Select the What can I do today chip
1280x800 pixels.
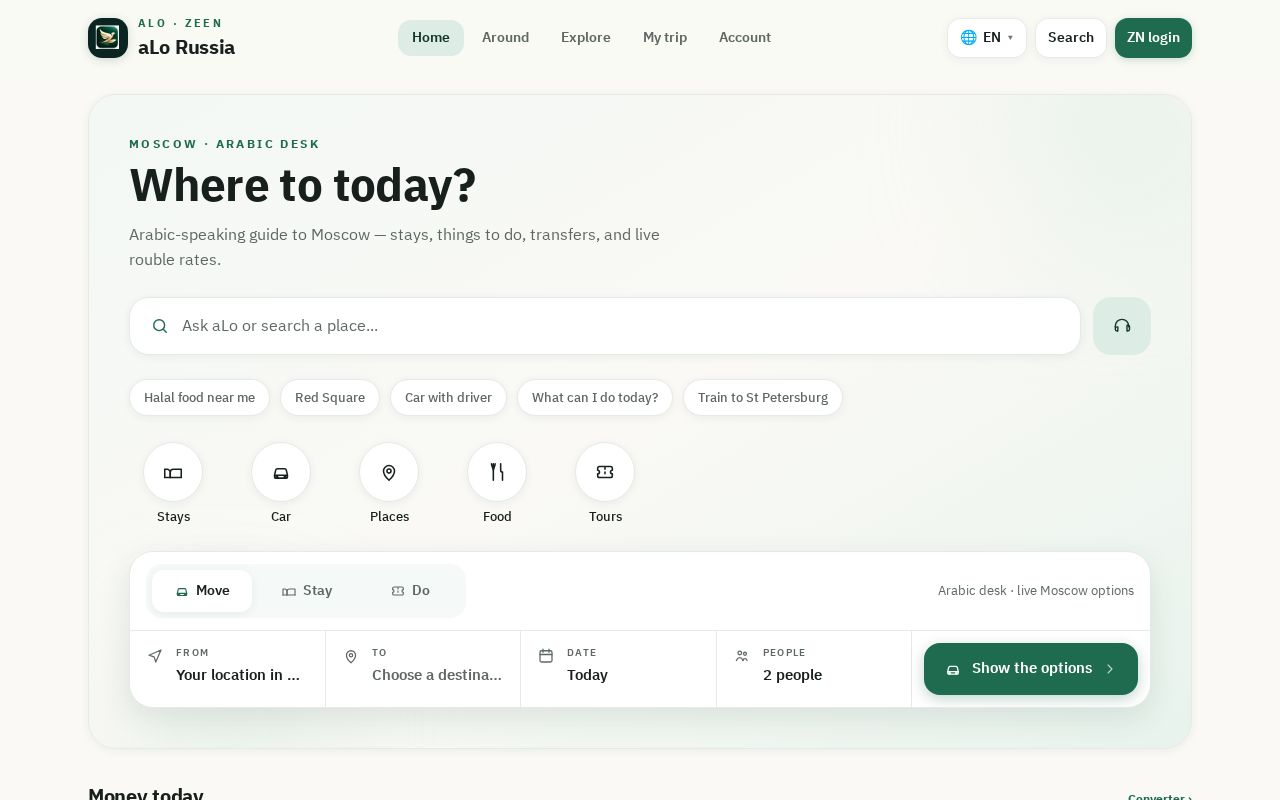(x=595, y=398)
